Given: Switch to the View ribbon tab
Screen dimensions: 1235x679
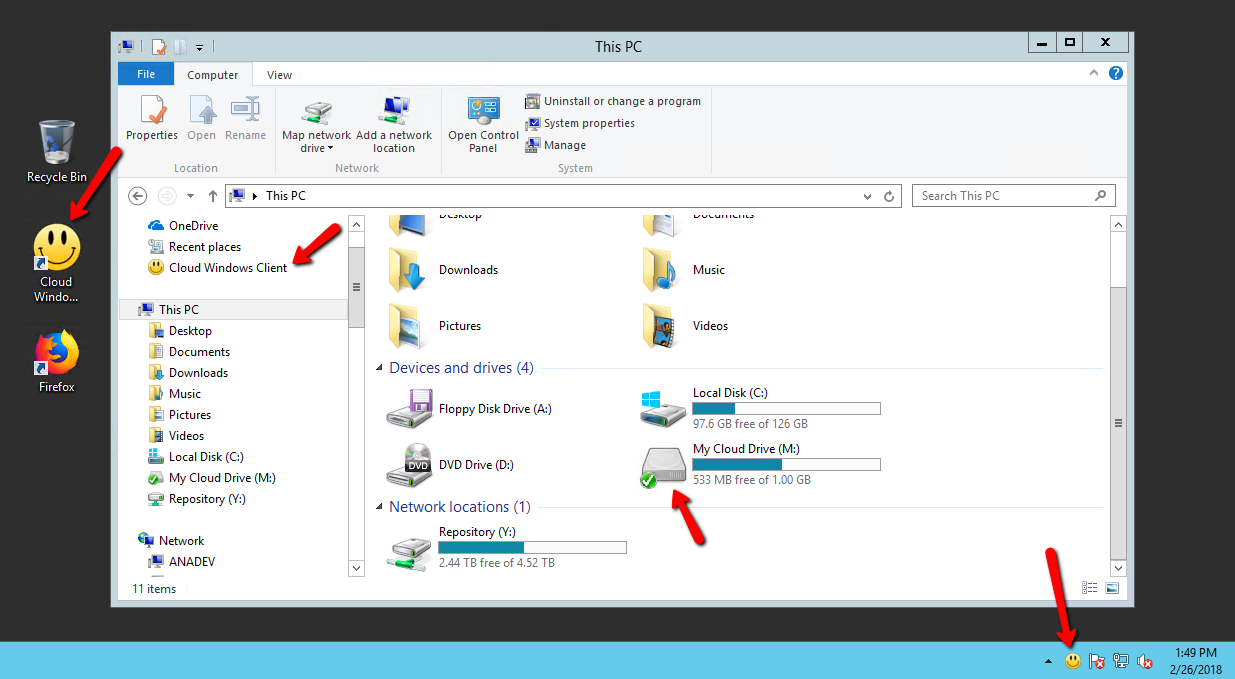Looking at the screenshot, I should pos(279,74).
